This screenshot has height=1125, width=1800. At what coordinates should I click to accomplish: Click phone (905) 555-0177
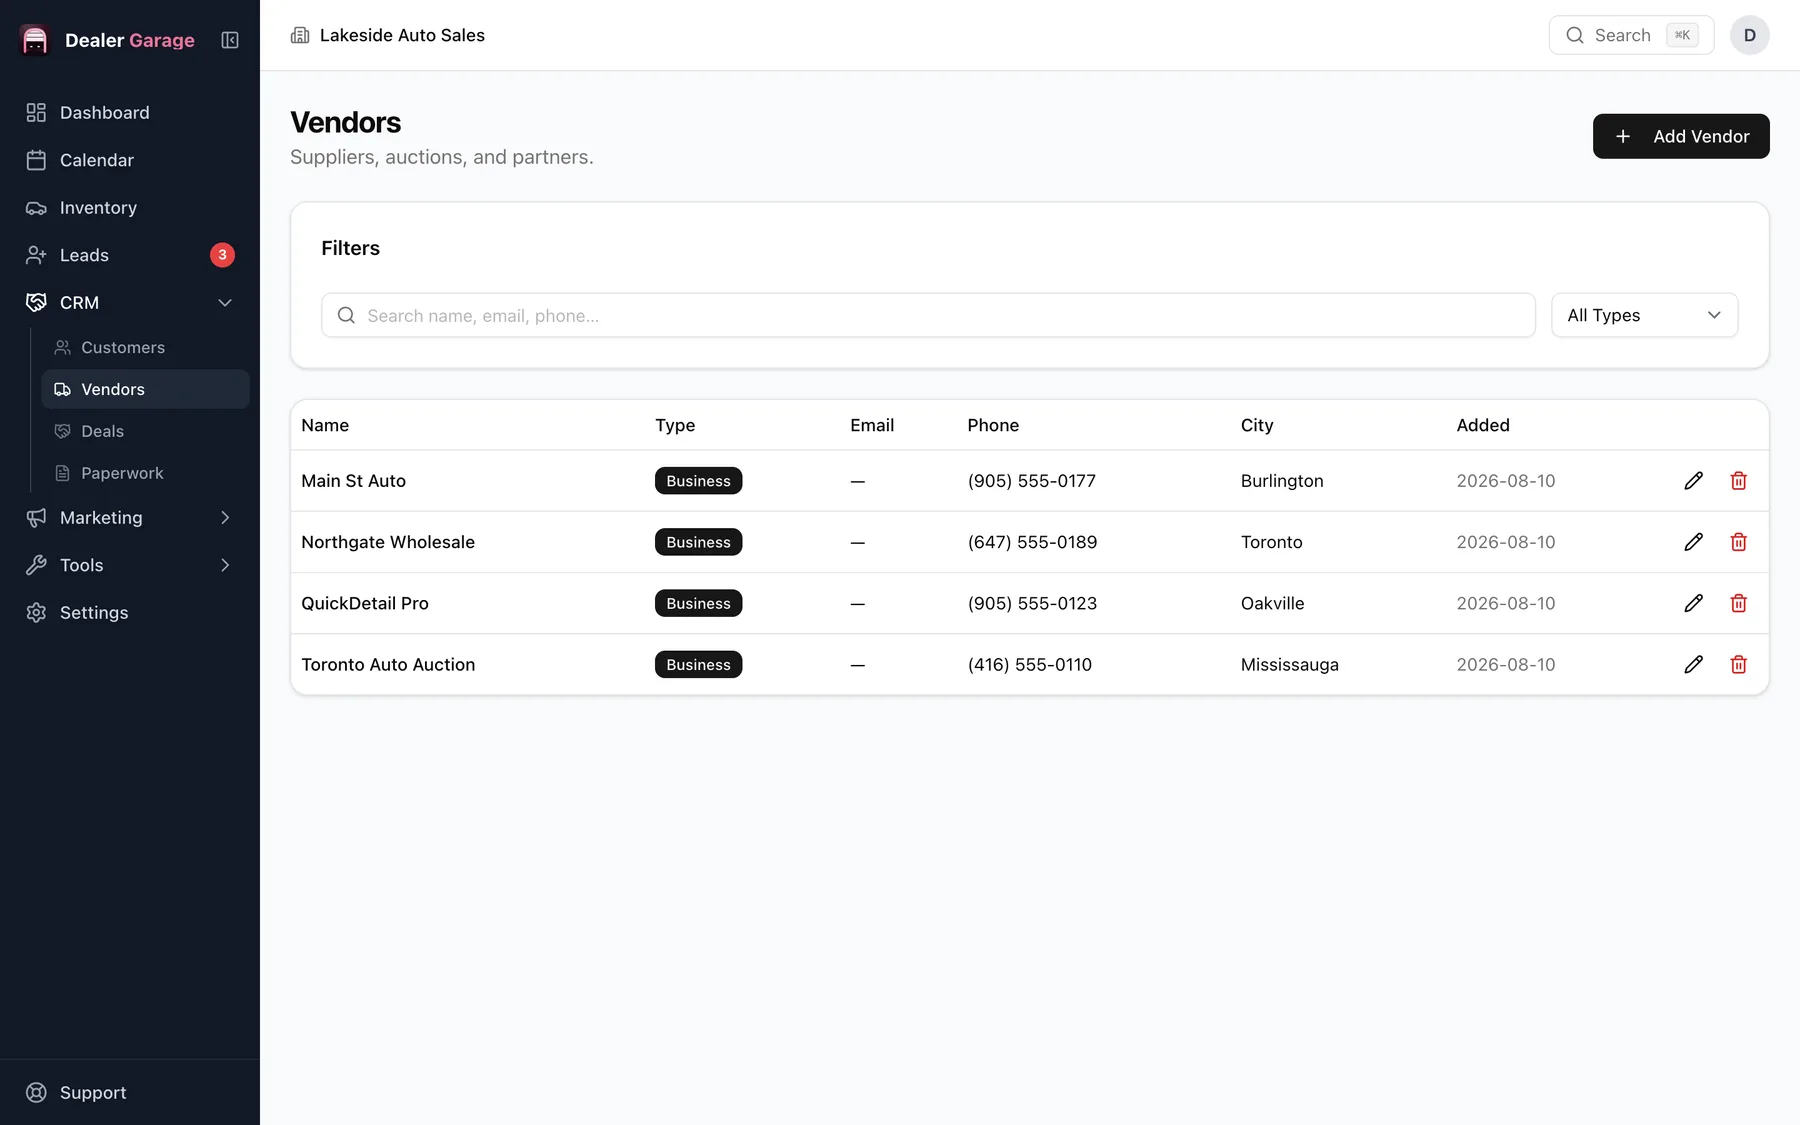click(1032, 481)
